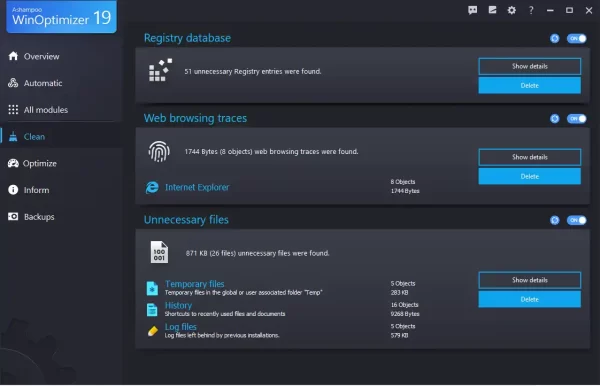The height and width of the screenshot is (386, 600).
Task: Click the History document icon
Action: click(152, 309)
